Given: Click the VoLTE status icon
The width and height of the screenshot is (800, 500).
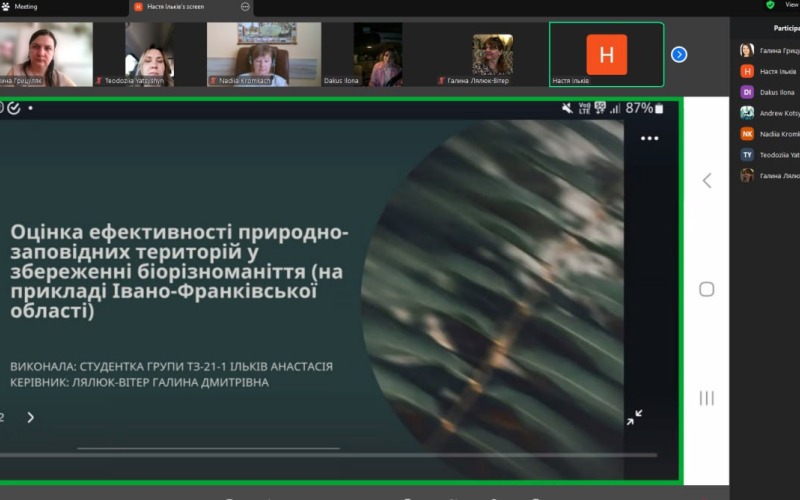Looking at the screenshot, I should click(584, 108).
